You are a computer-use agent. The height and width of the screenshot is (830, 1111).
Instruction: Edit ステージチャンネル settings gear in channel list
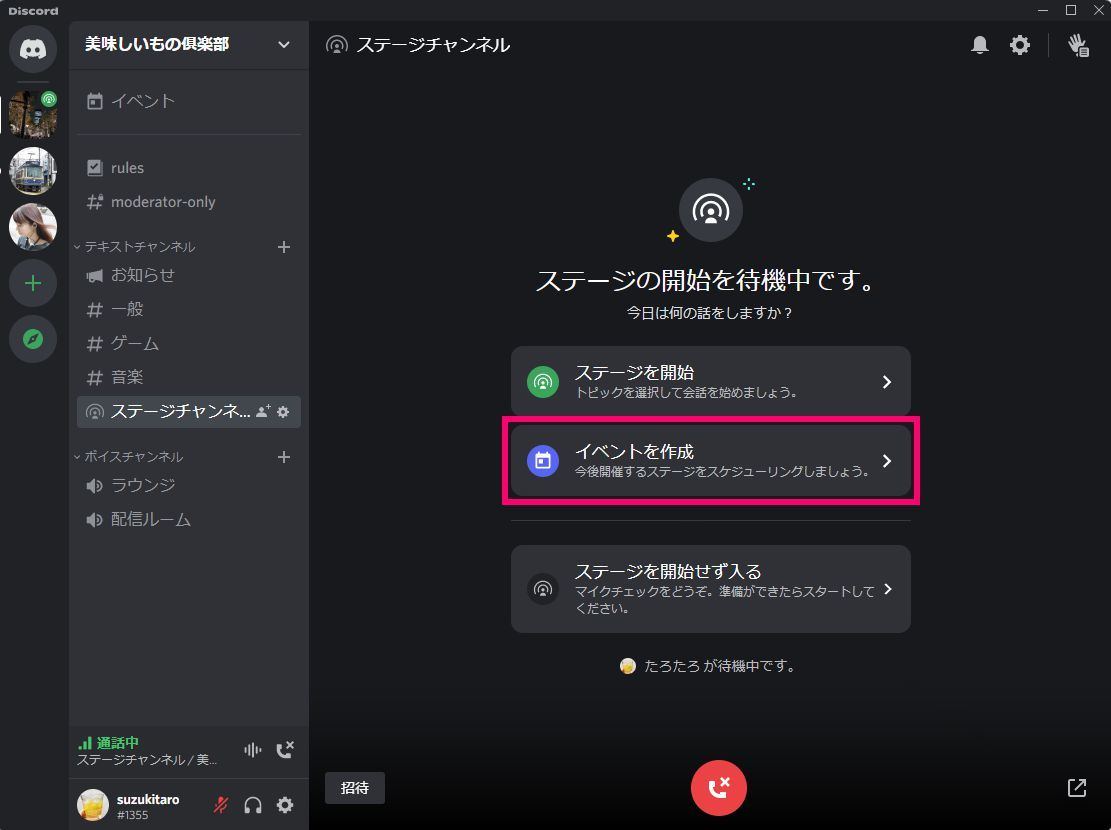coord(283,412)
